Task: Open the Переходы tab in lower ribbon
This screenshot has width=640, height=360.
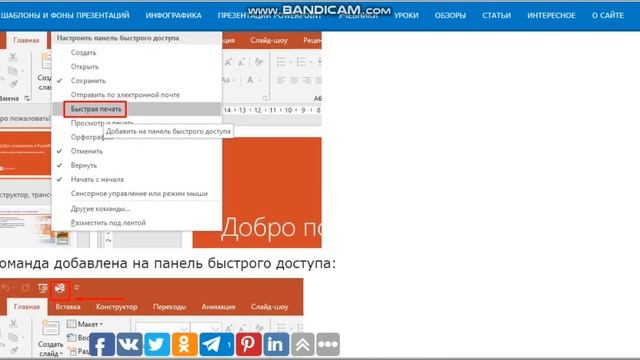Action: [169, 307]
